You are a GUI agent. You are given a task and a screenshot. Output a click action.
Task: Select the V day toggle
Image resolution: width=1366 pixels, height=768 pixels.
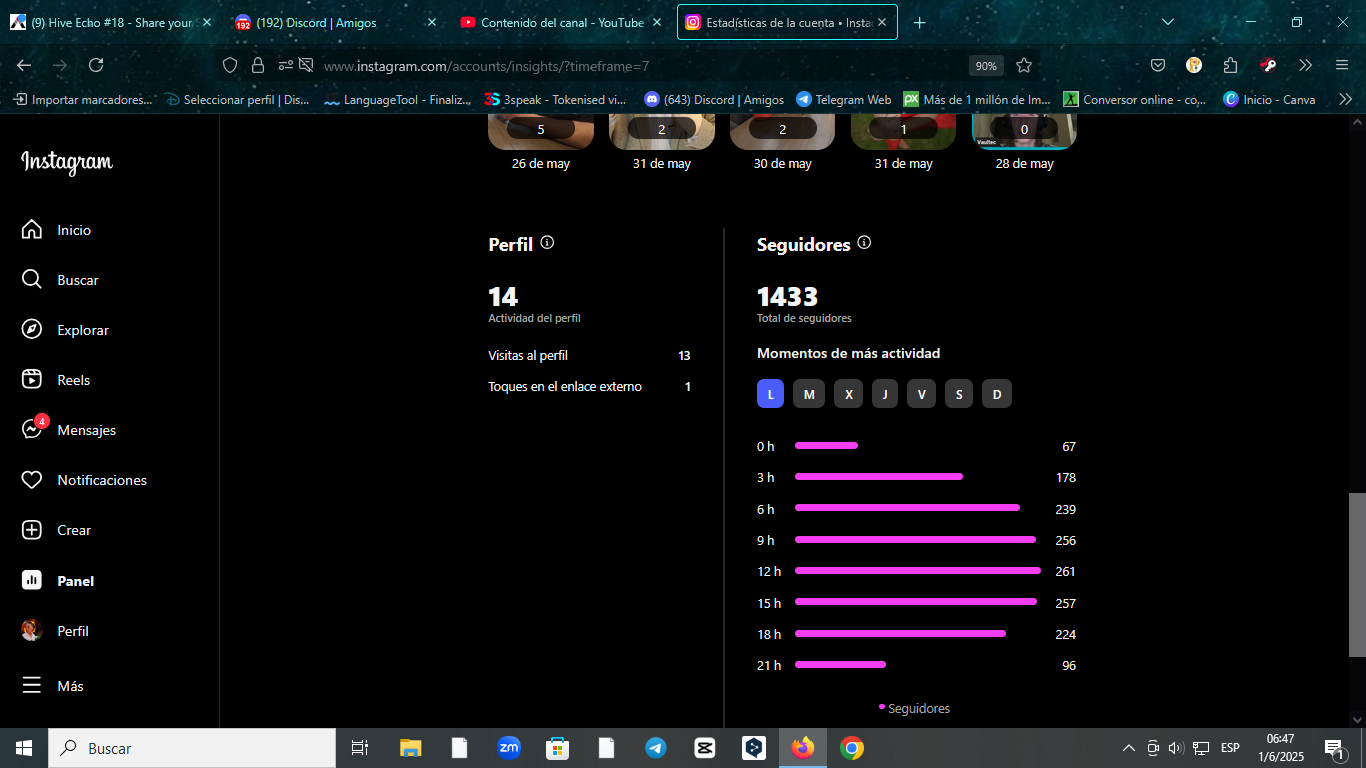pos(921,394)
